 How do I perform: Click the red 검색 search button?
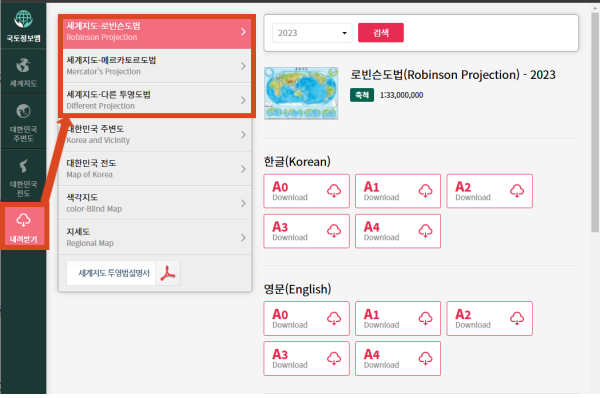click(381, 33)
